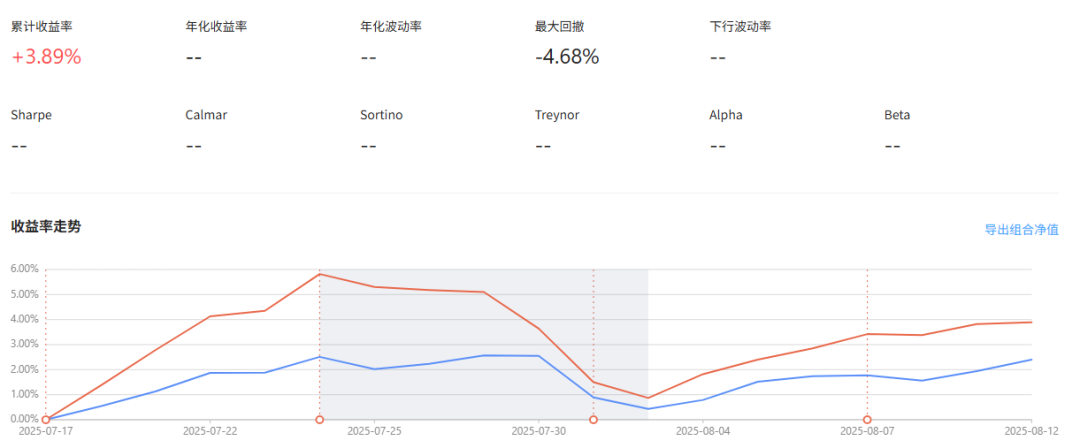Click the circle marker just after 2025-07-30

click(x=593, y=420)
